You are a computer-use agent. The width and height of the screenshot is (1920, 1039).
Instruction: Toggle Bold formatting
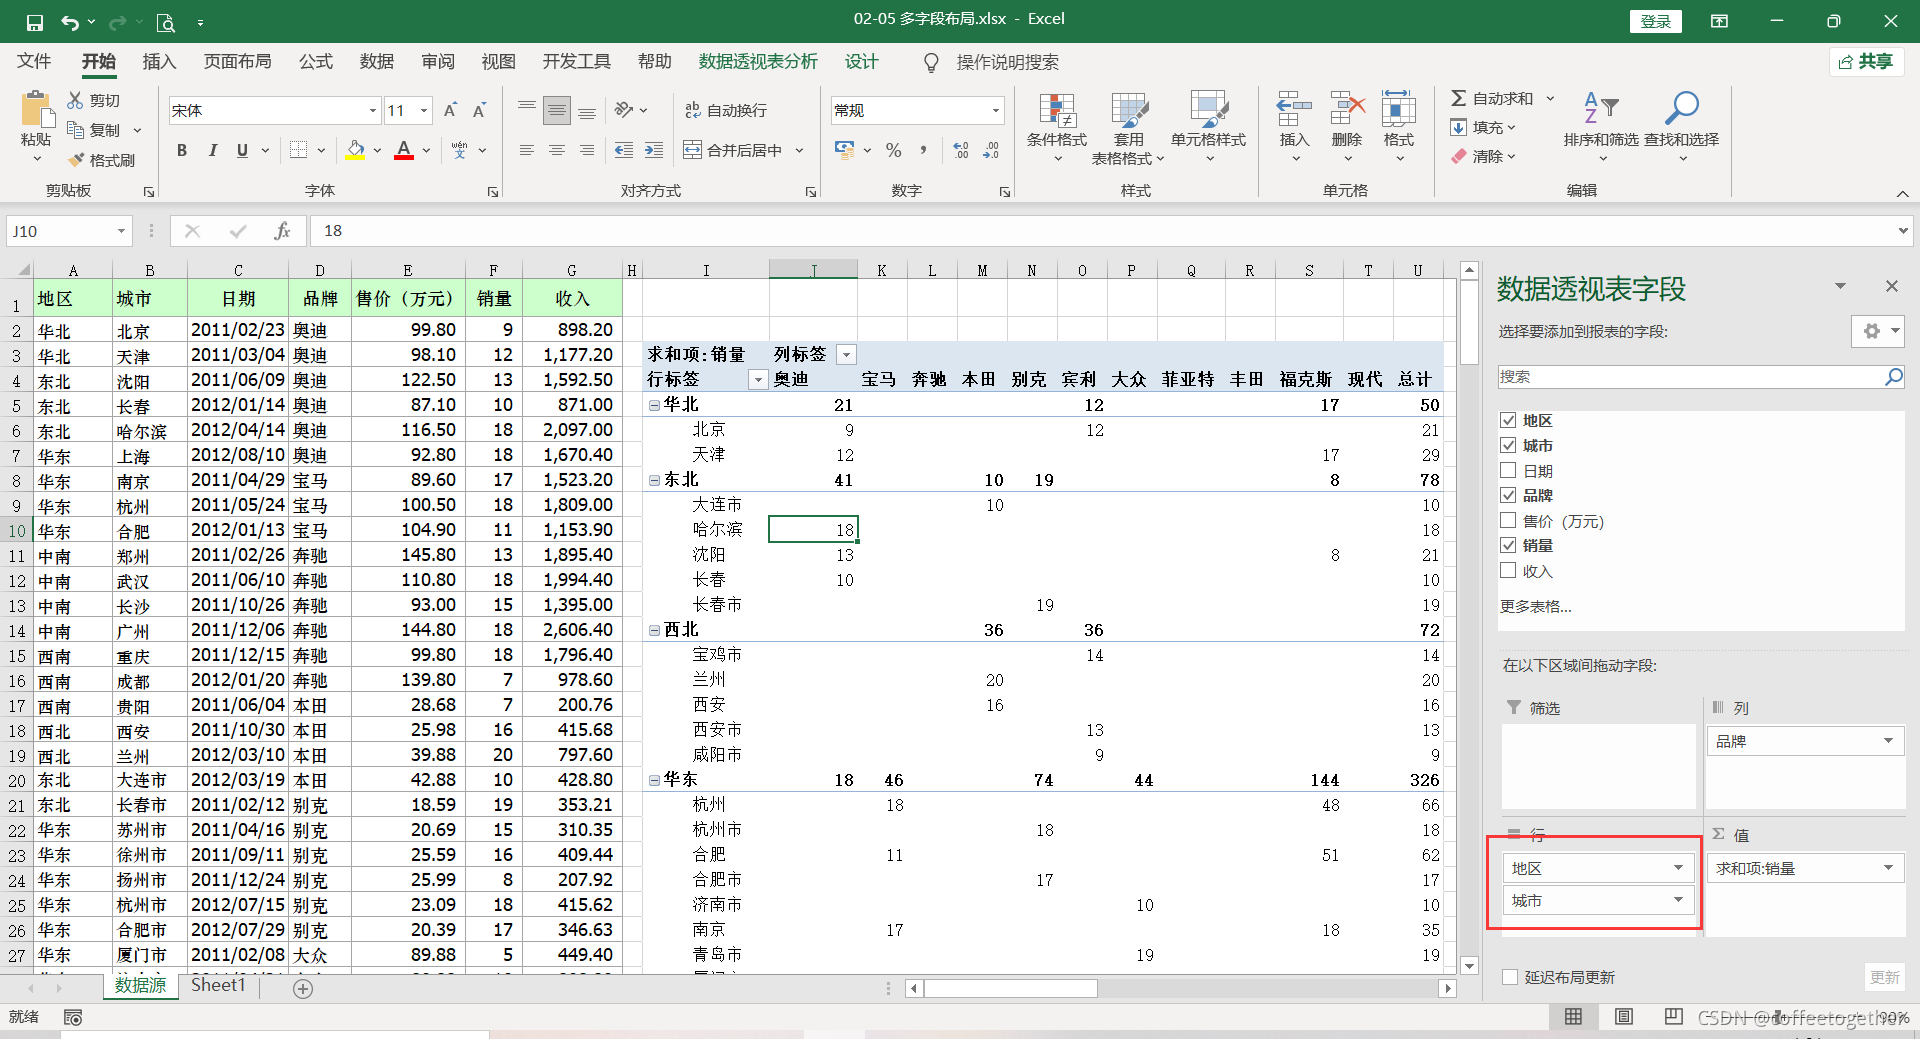tap(182, 150)
